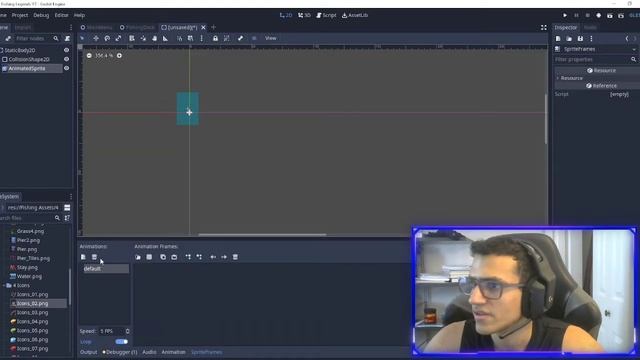Save the current resource in Inspector
The height and width of the screenshot is (360, 640).
click(580, 38)
